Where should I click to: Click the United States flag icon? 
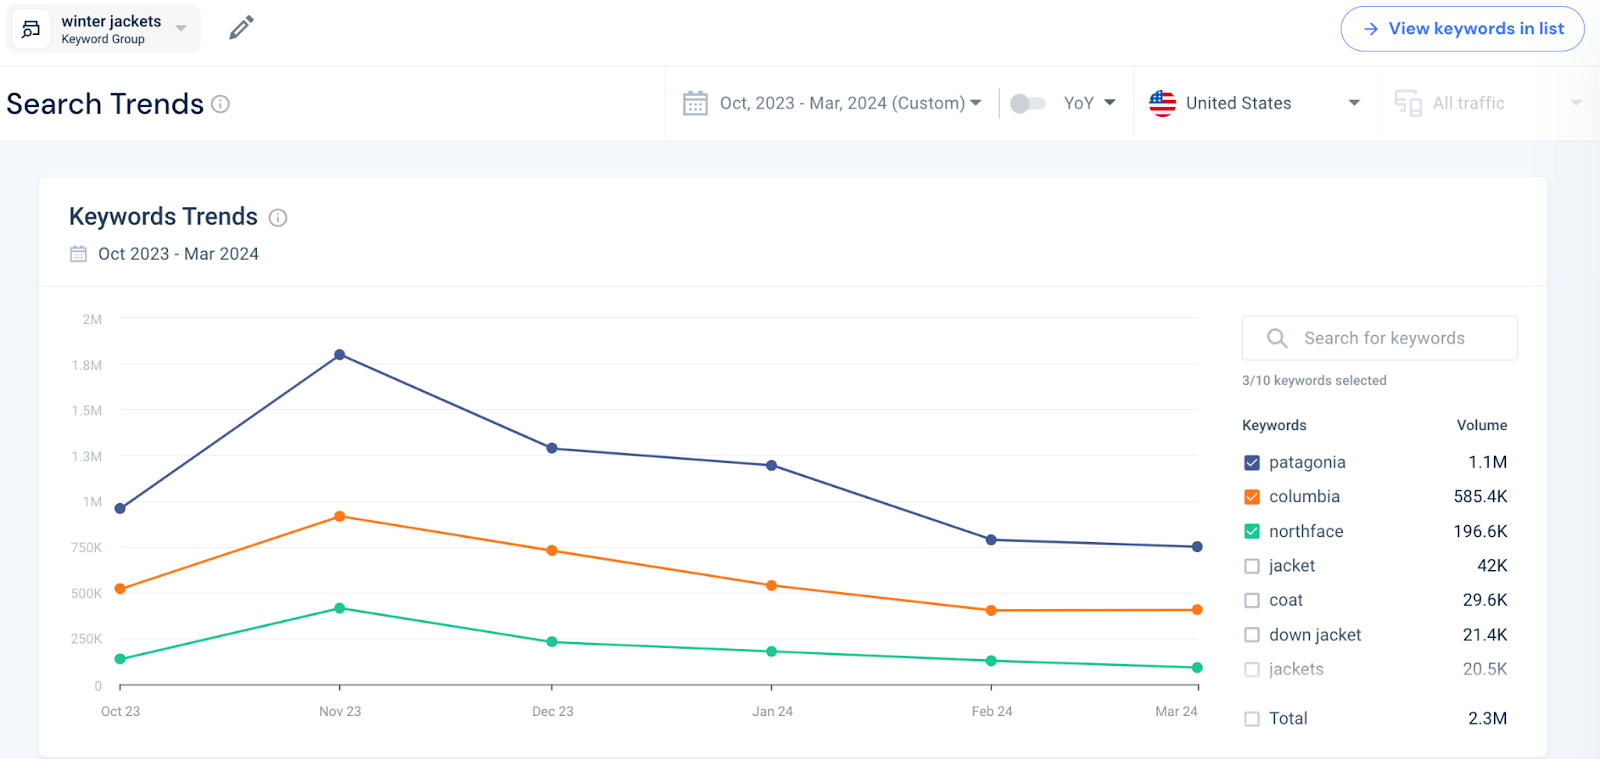tap(1162, 103)
